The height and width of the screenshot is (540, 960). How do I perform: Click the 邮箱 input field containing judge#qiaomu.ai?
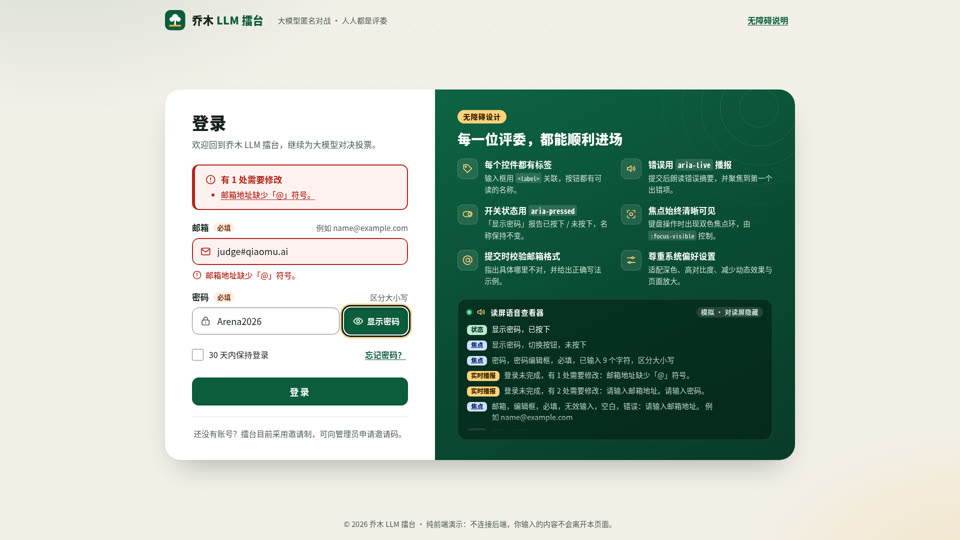tap(300, 252)
